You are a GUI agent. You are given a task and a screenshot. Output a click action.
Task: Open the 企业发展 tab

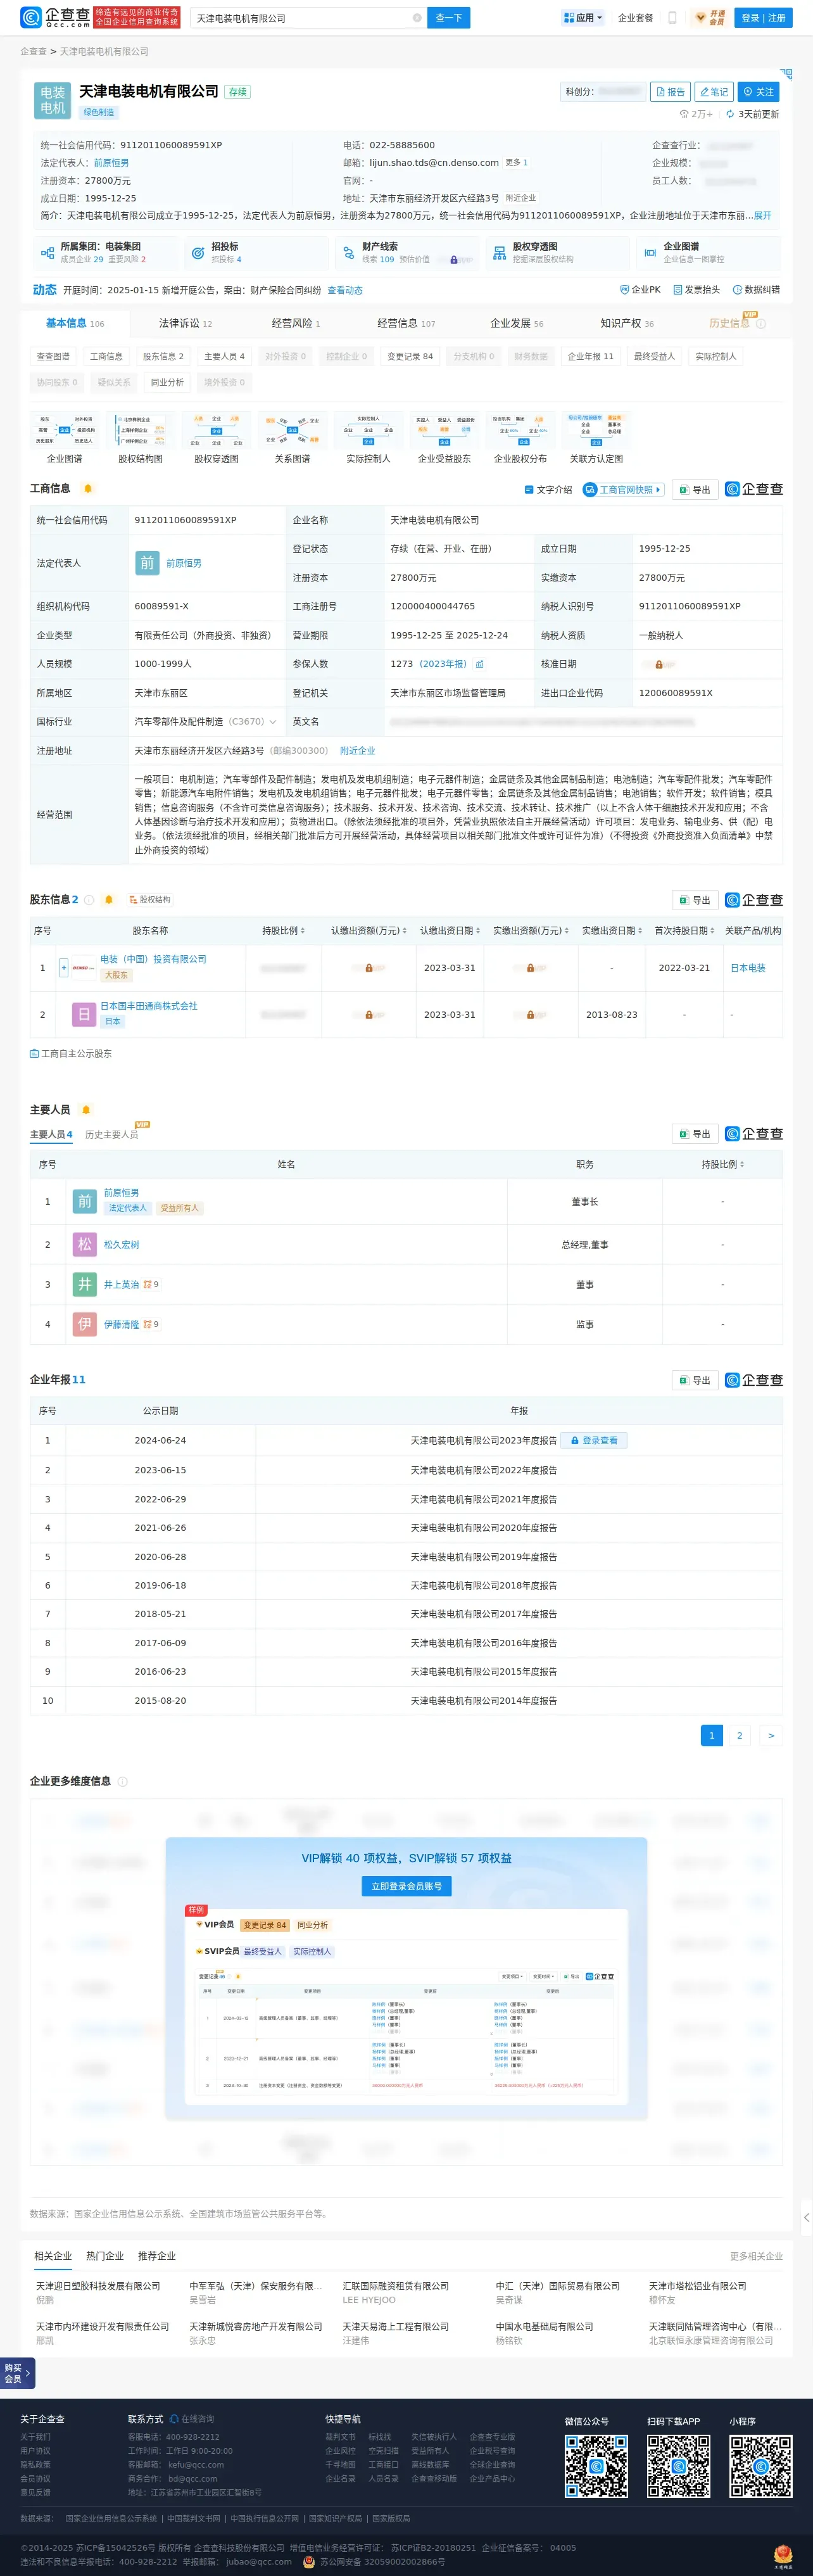(x=517, y=323)
